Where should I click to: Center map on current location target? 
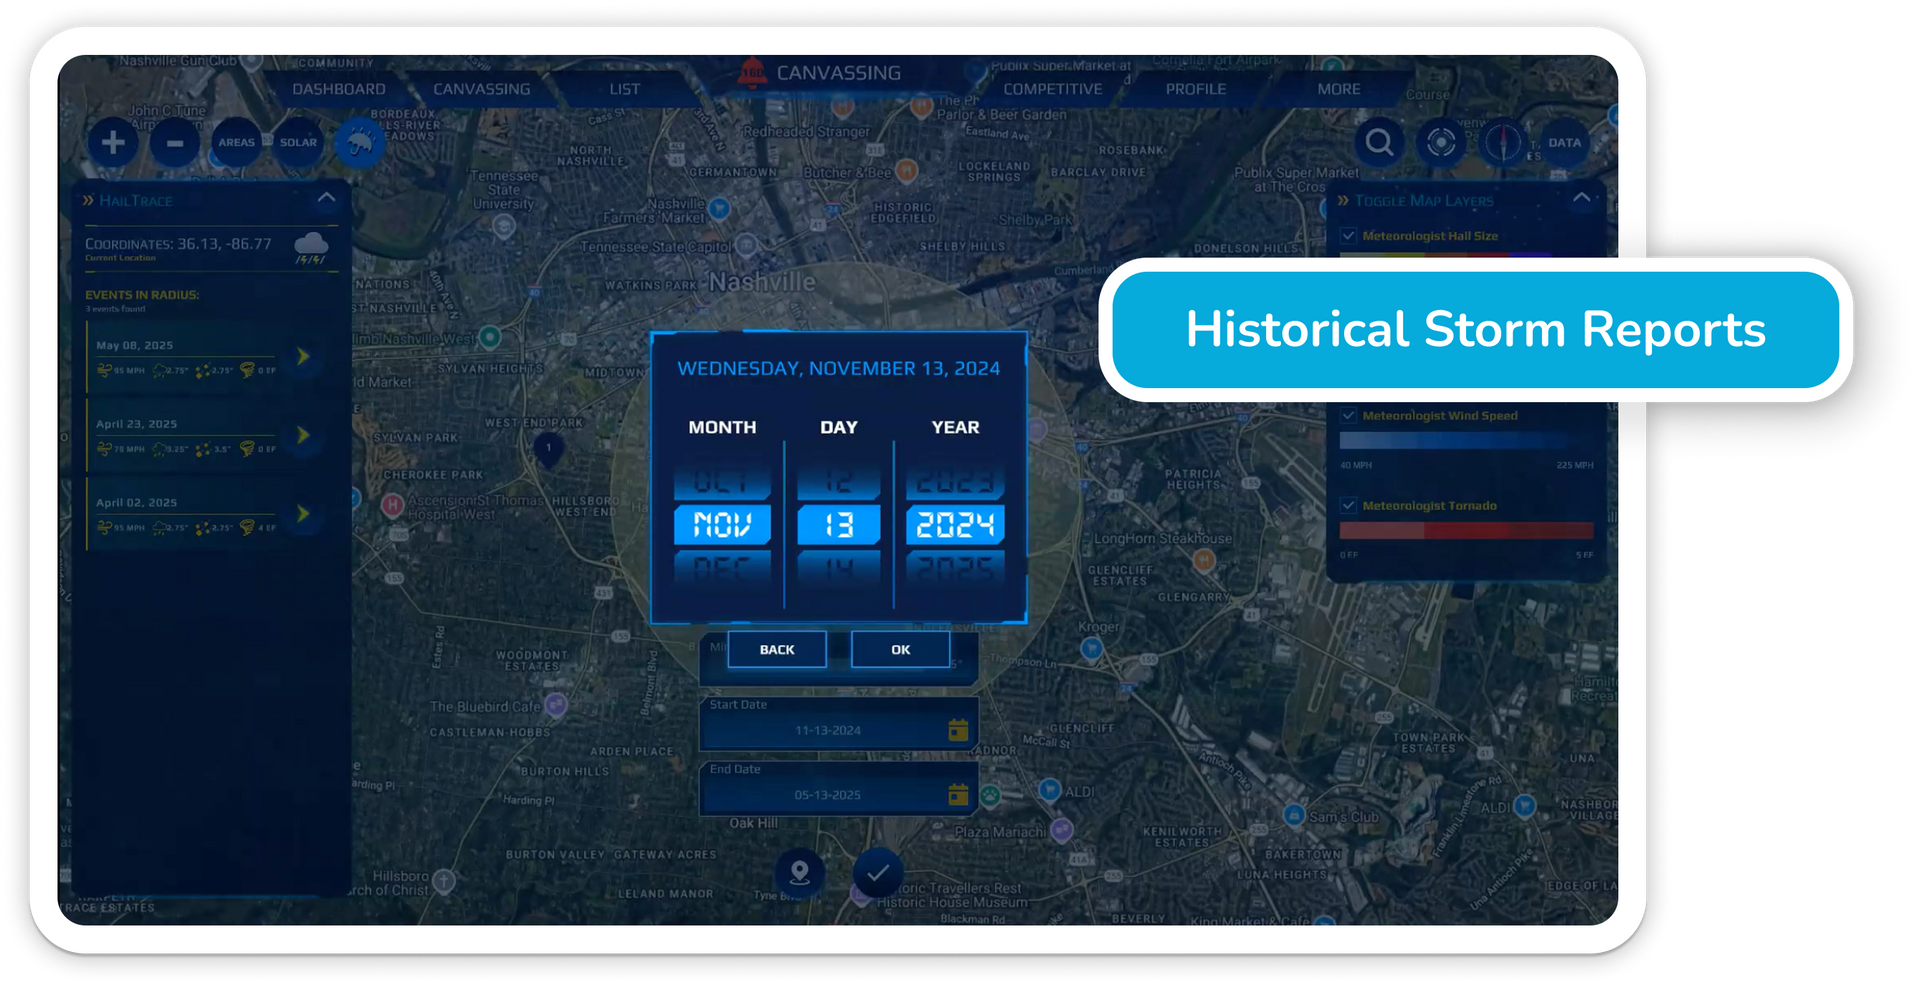(1441, 142)
